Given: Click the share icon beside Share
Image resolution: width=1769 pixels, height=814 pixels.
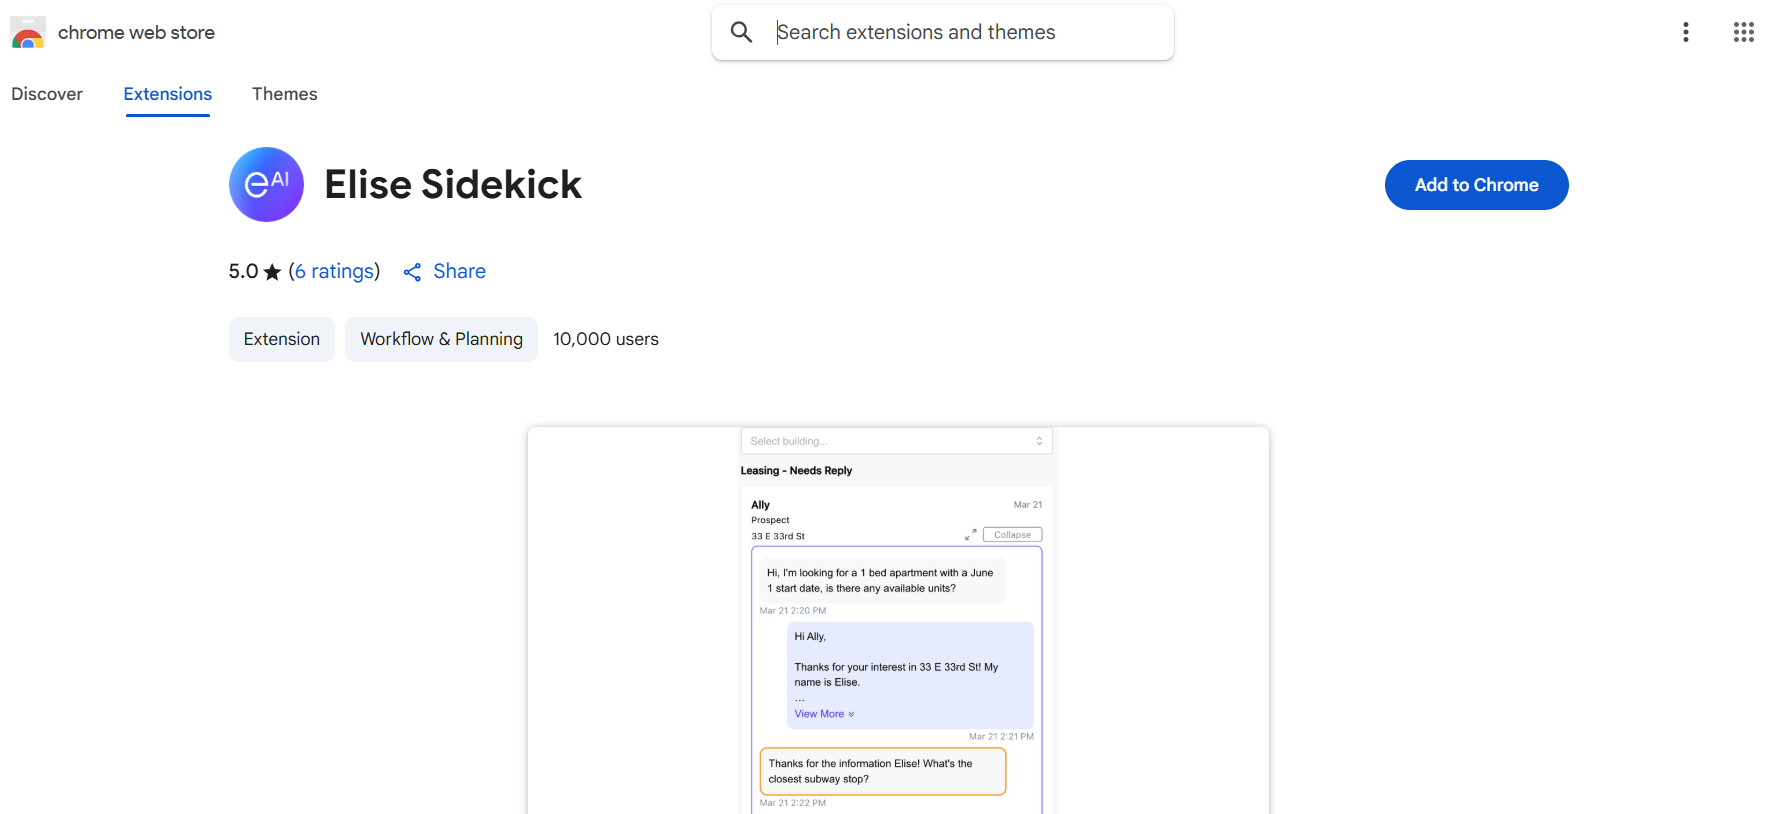Looking at the screenshot, I should click(412, 272).
